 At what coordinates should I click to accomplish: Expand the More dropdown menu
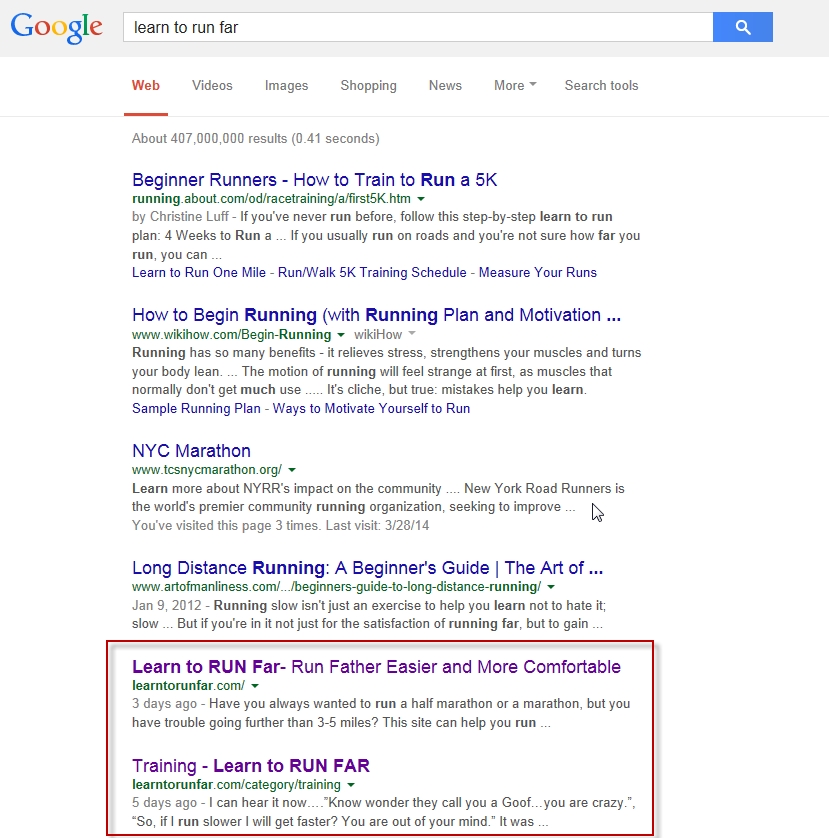click(x=515, y=86)
